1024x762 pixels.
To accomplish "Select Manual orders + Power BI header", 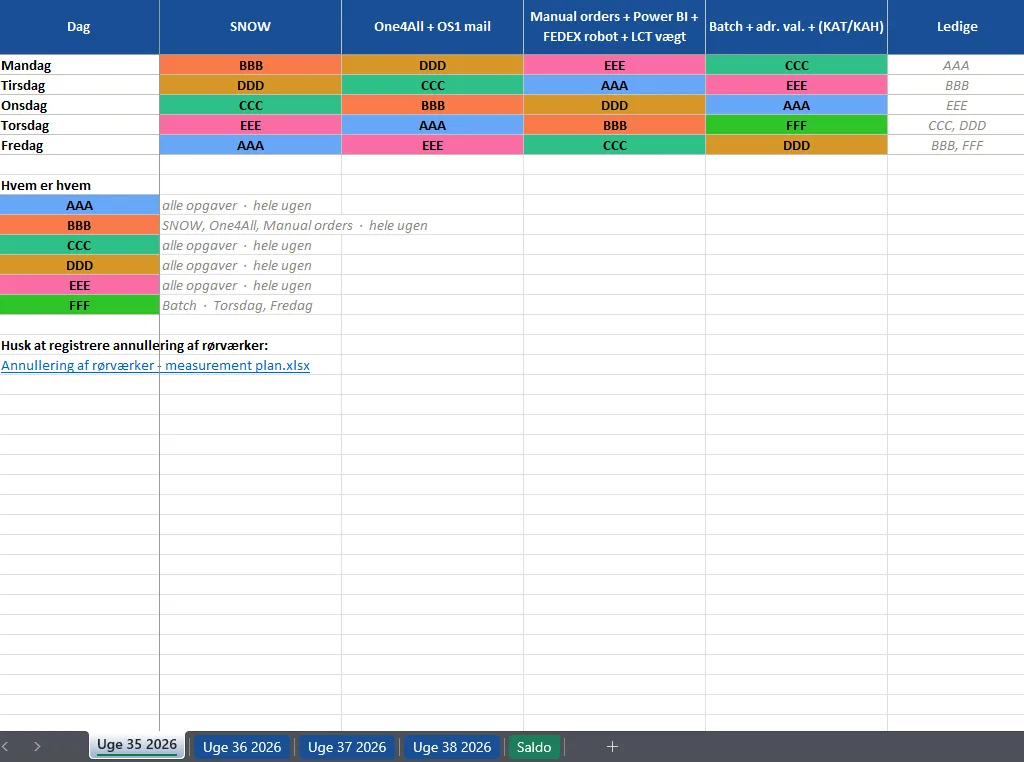I will tap(615, 27).
